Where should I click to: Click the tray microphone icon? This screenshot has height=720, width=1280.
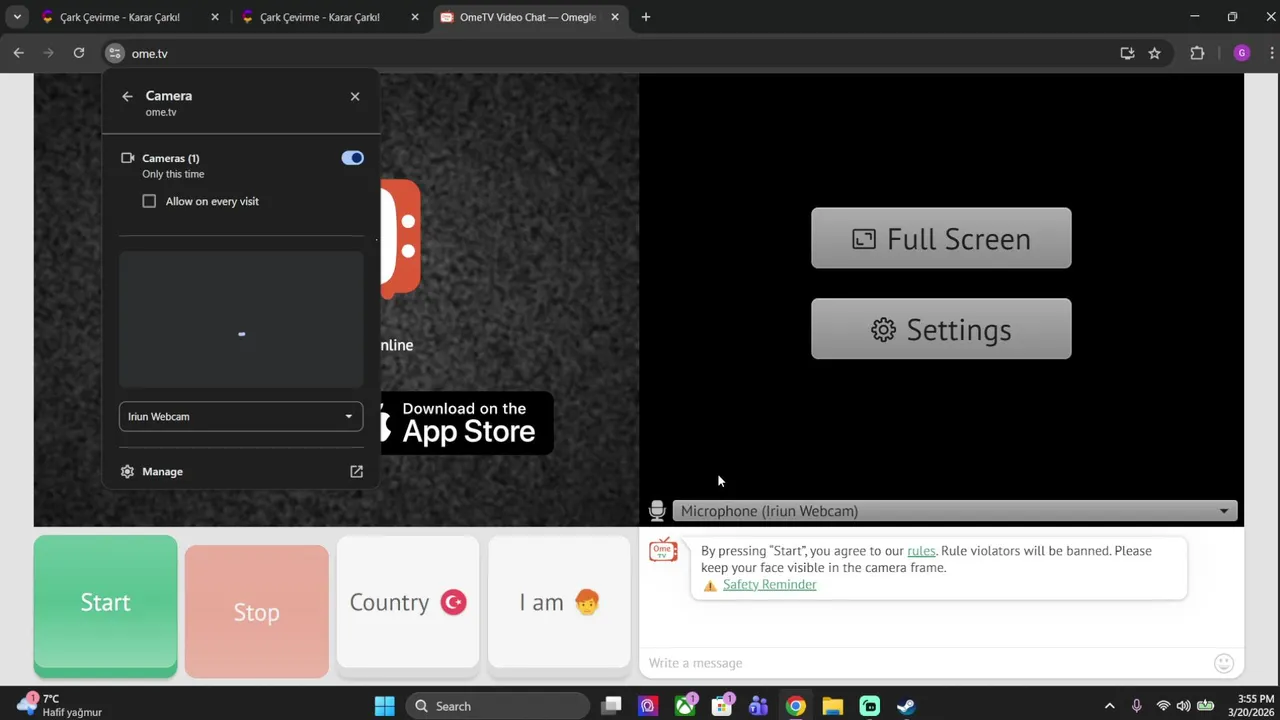1136,706
